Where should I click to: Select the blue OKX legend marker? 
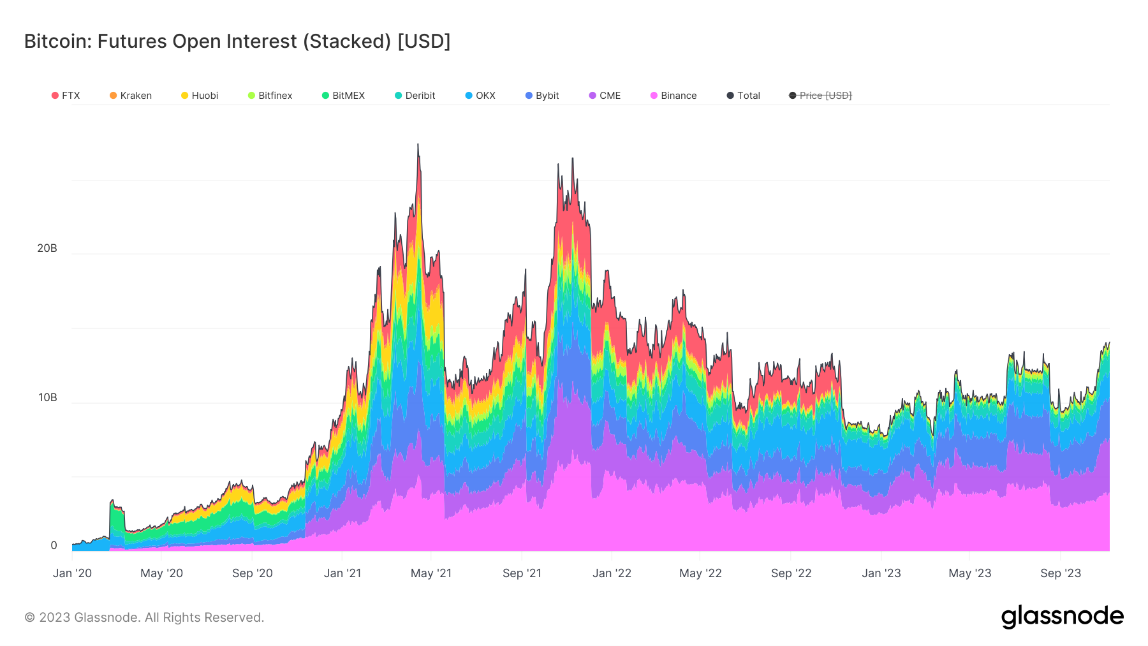[x=468, y=95]
